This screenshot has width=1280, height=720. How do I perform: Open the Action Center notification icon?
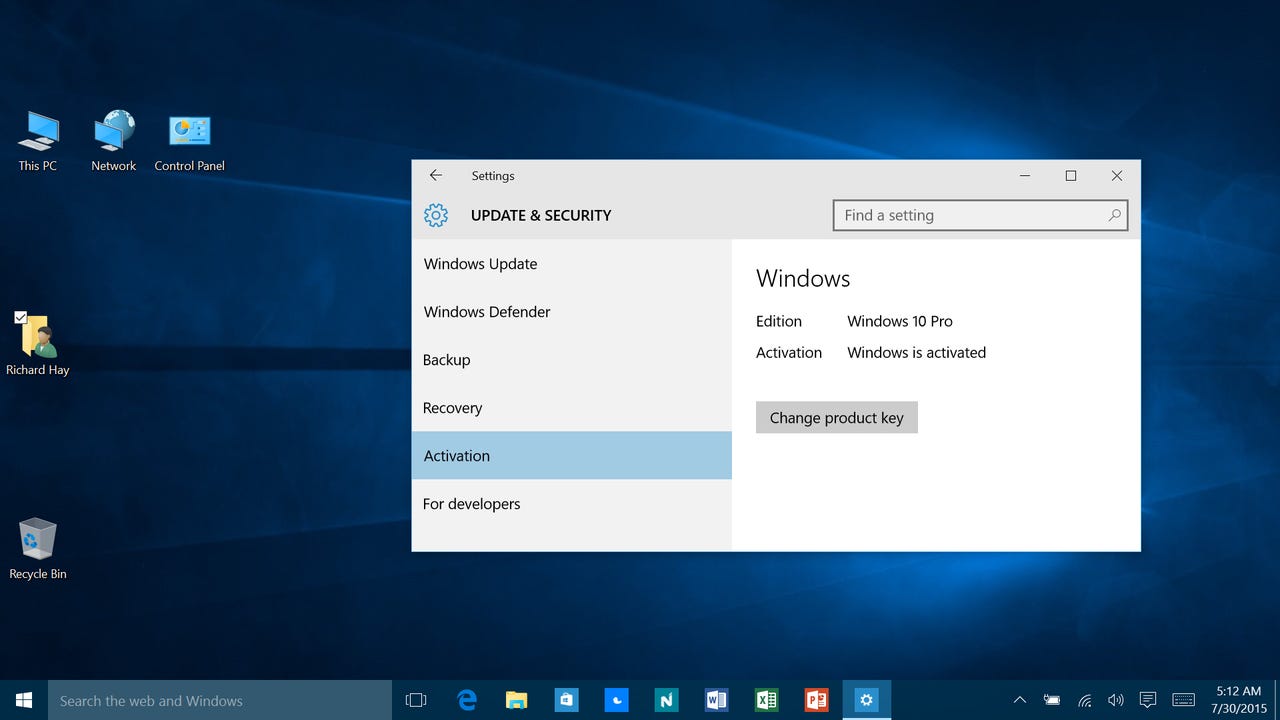click(x=1147, y=700)
